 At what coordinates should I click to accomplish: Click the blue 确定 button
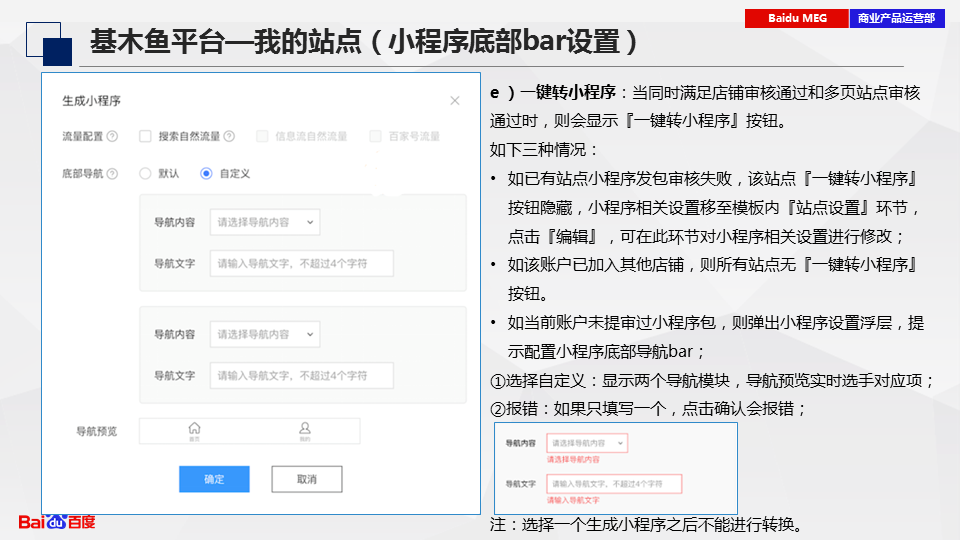point(214,479)
